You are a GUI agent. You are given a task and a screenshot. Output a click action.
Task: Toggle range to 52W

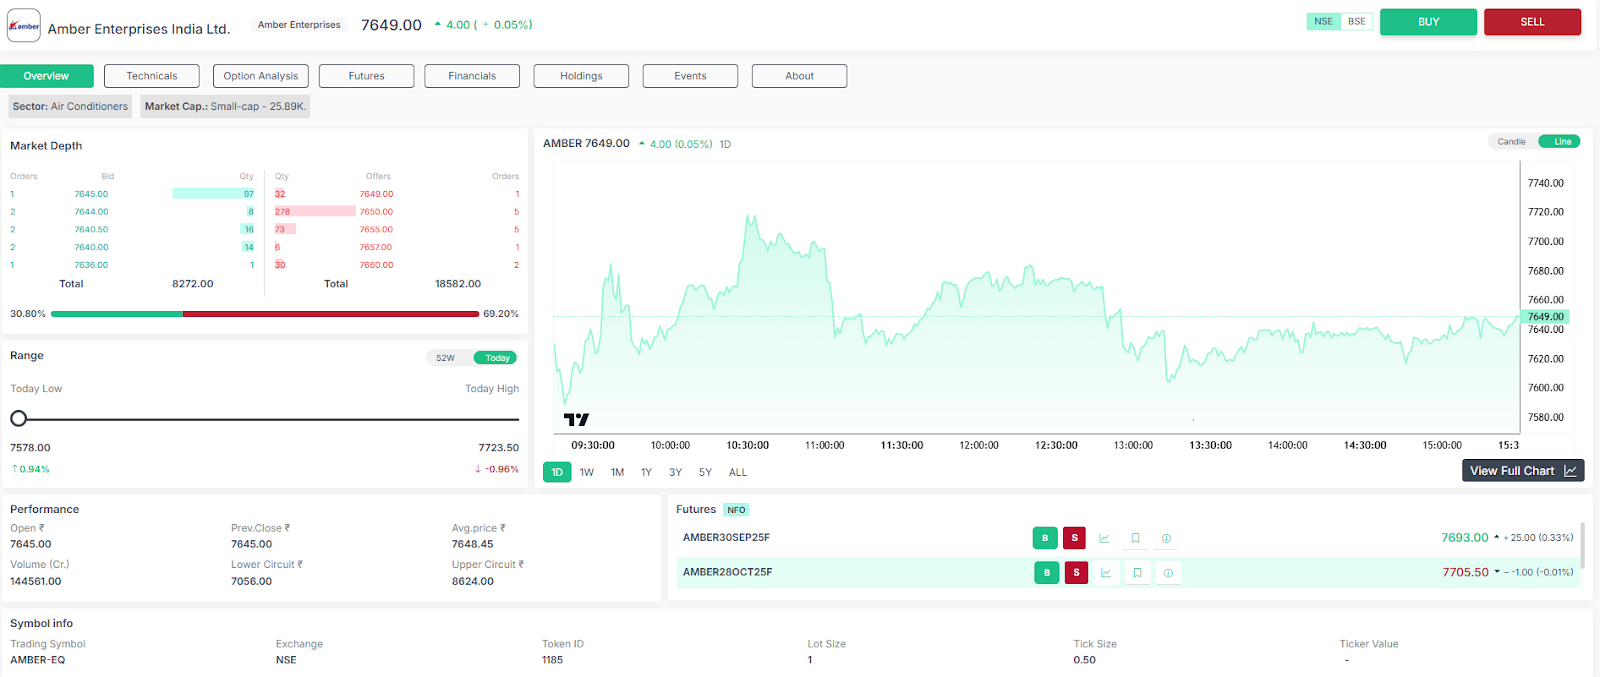tap(446, 358)
